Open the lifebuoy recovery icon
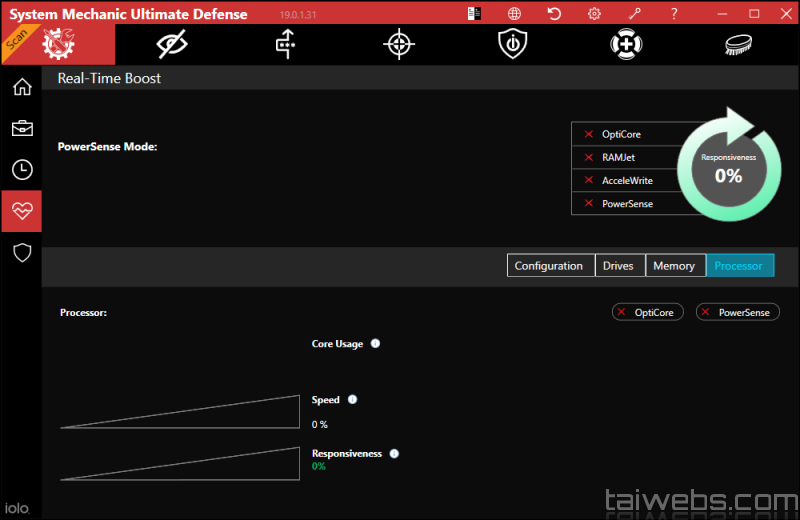The height and width of the screenshot is (520, 800). pyautogui.click(x=626, y=44)
